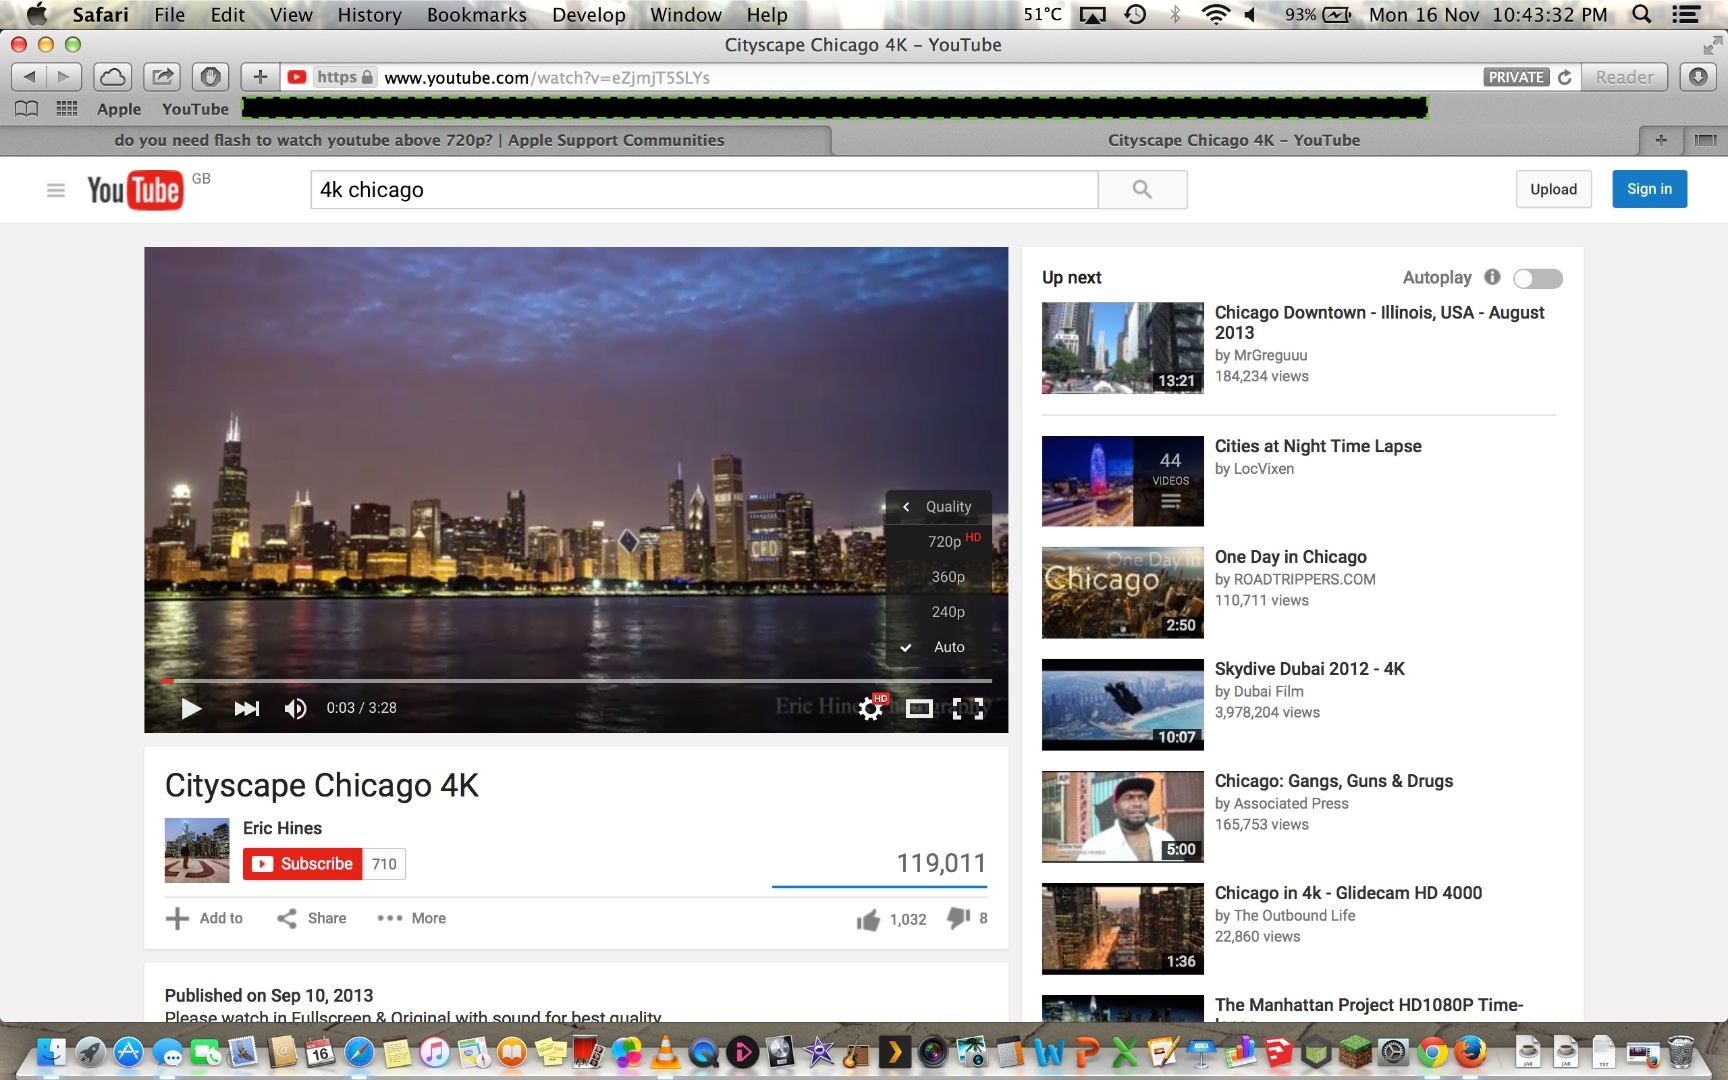Open Cities at Night Time Lapse playlist thumbnail
The height and width of the screenshot is (1080, 1728).
tap(1122, 481)
